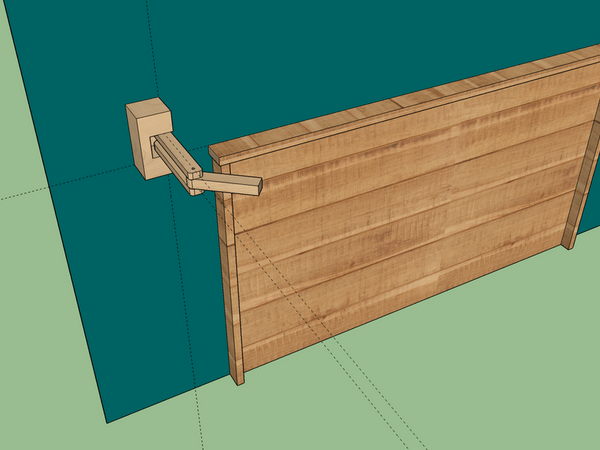Select the pivot pin joining the two arm segments
The height and width of the screenshot is (450, 600).
pyautogui.click(x=196, y=182)
